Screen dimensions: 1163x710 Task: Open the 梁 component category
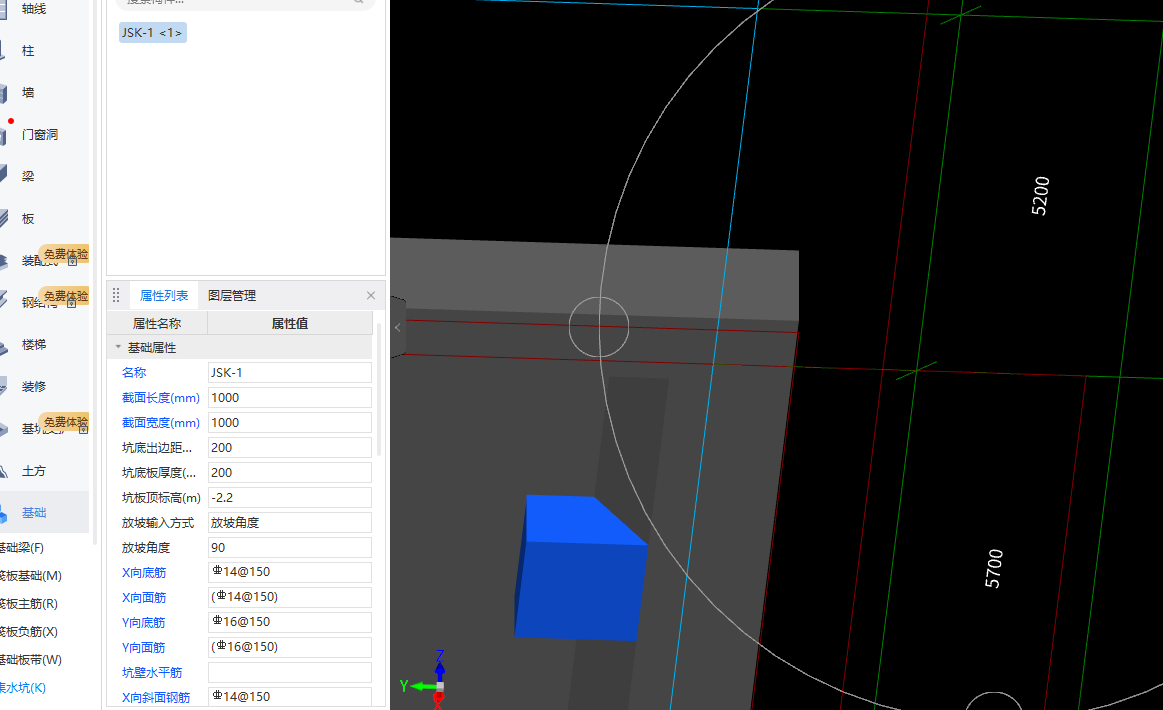28,176
